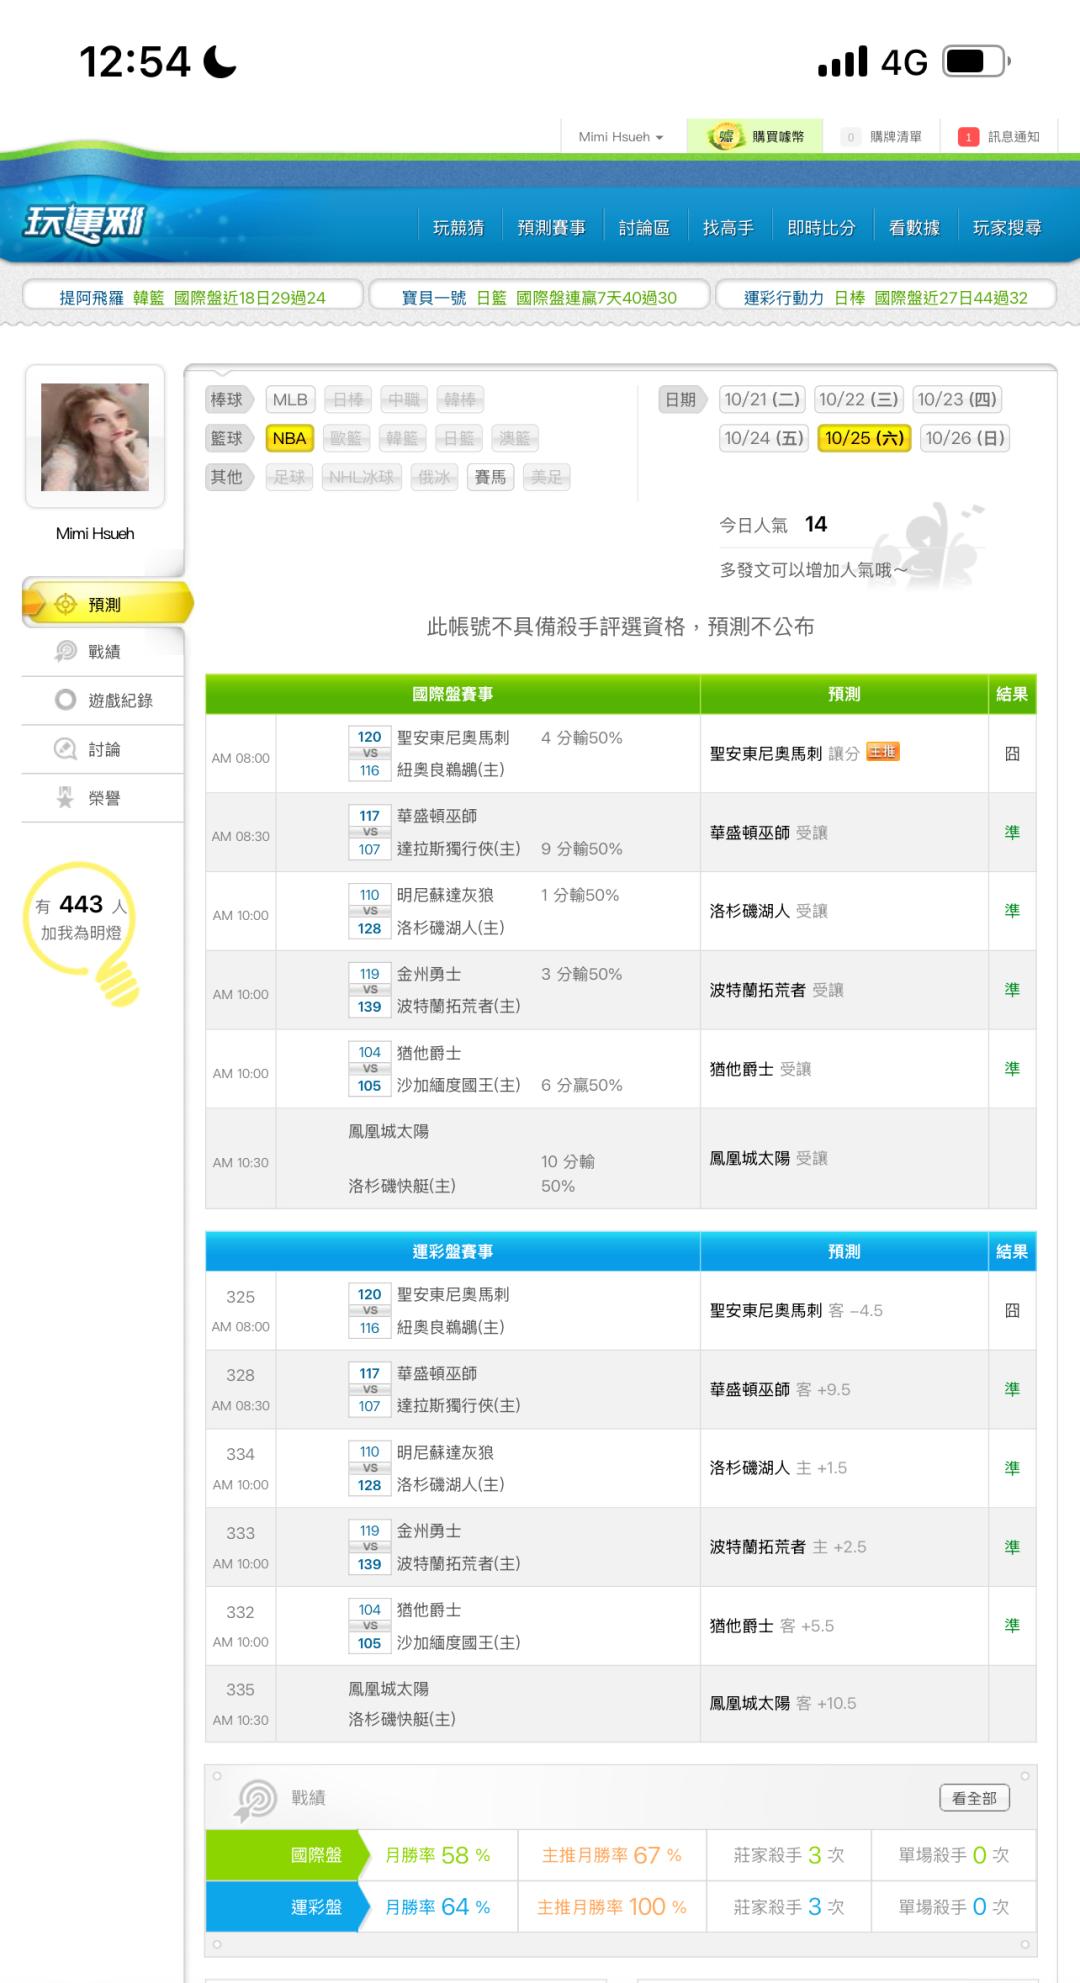Open 購牌清單 in top bar

click(x=883, y=137)
